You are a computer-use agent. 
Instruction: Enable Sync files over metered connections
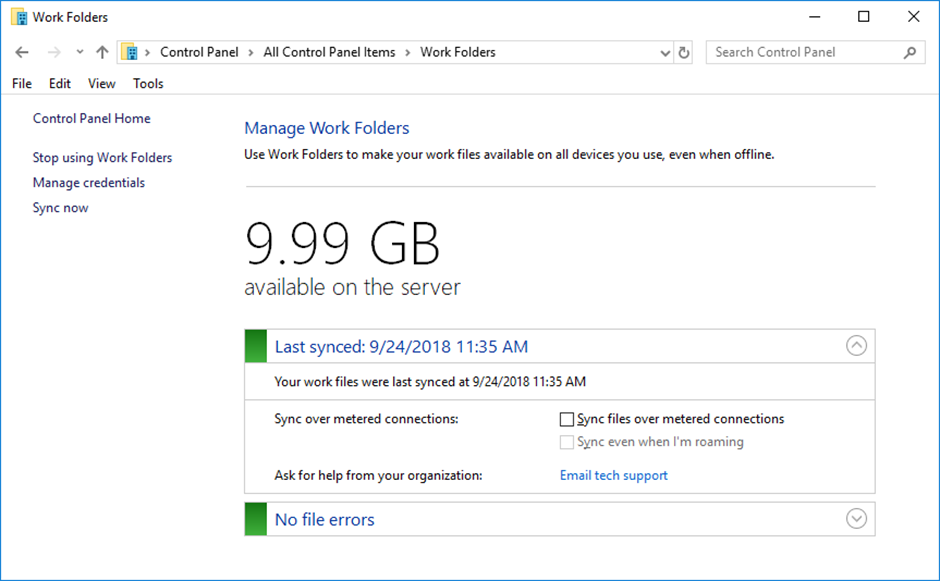tap(567, 419)
